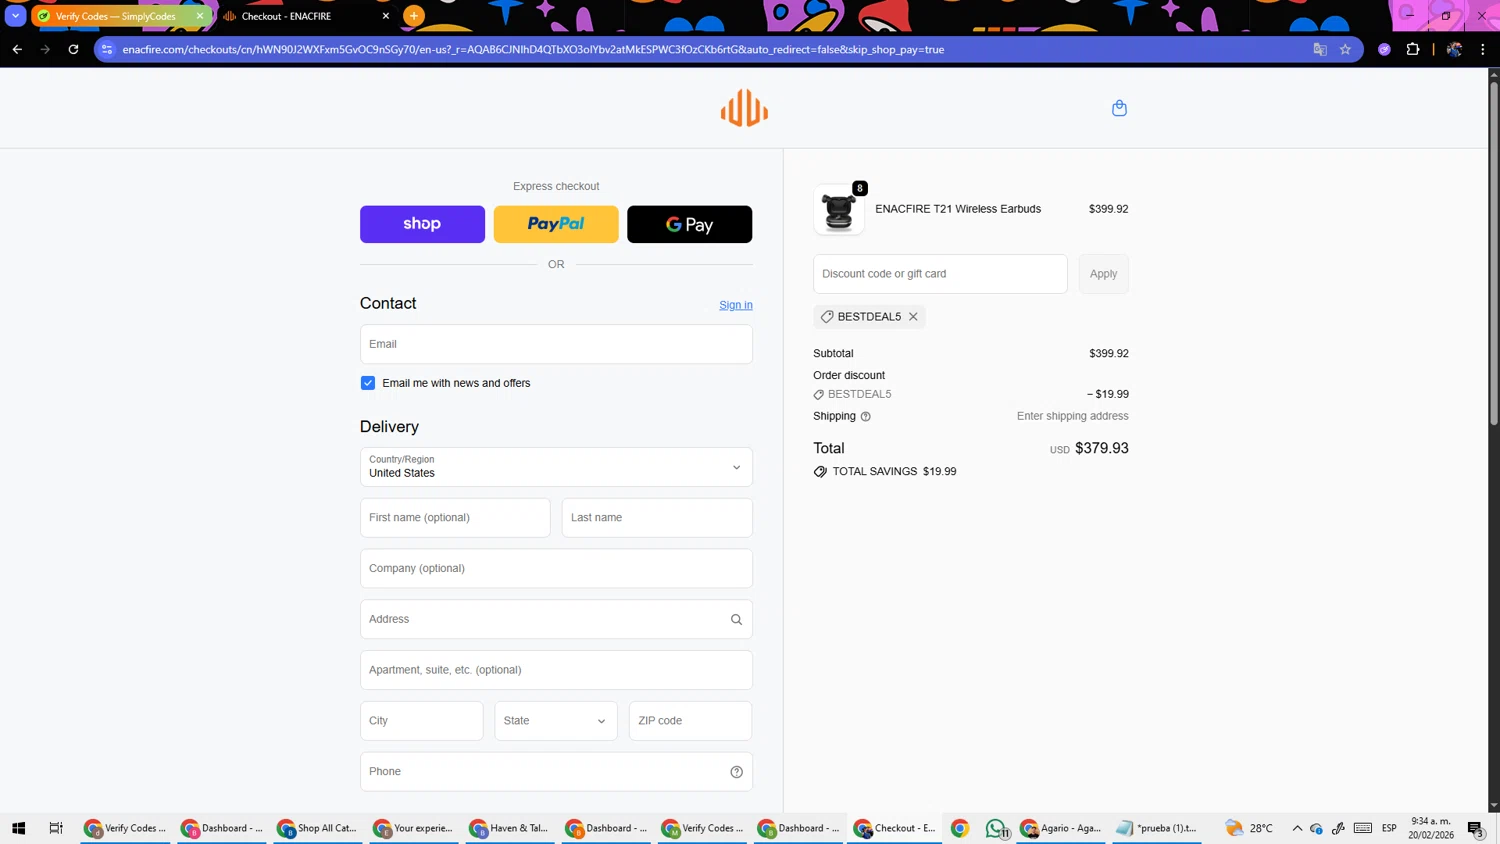View site information icon in address bar
This screenshot has height=844, width=1500.
point(107,49)
